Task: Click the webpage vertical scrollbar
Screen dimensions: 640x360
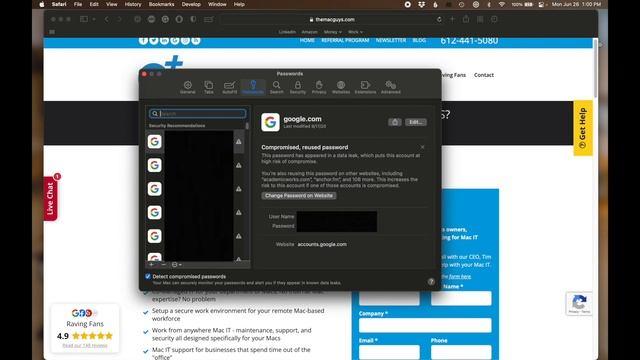Action: coord(596,68)
